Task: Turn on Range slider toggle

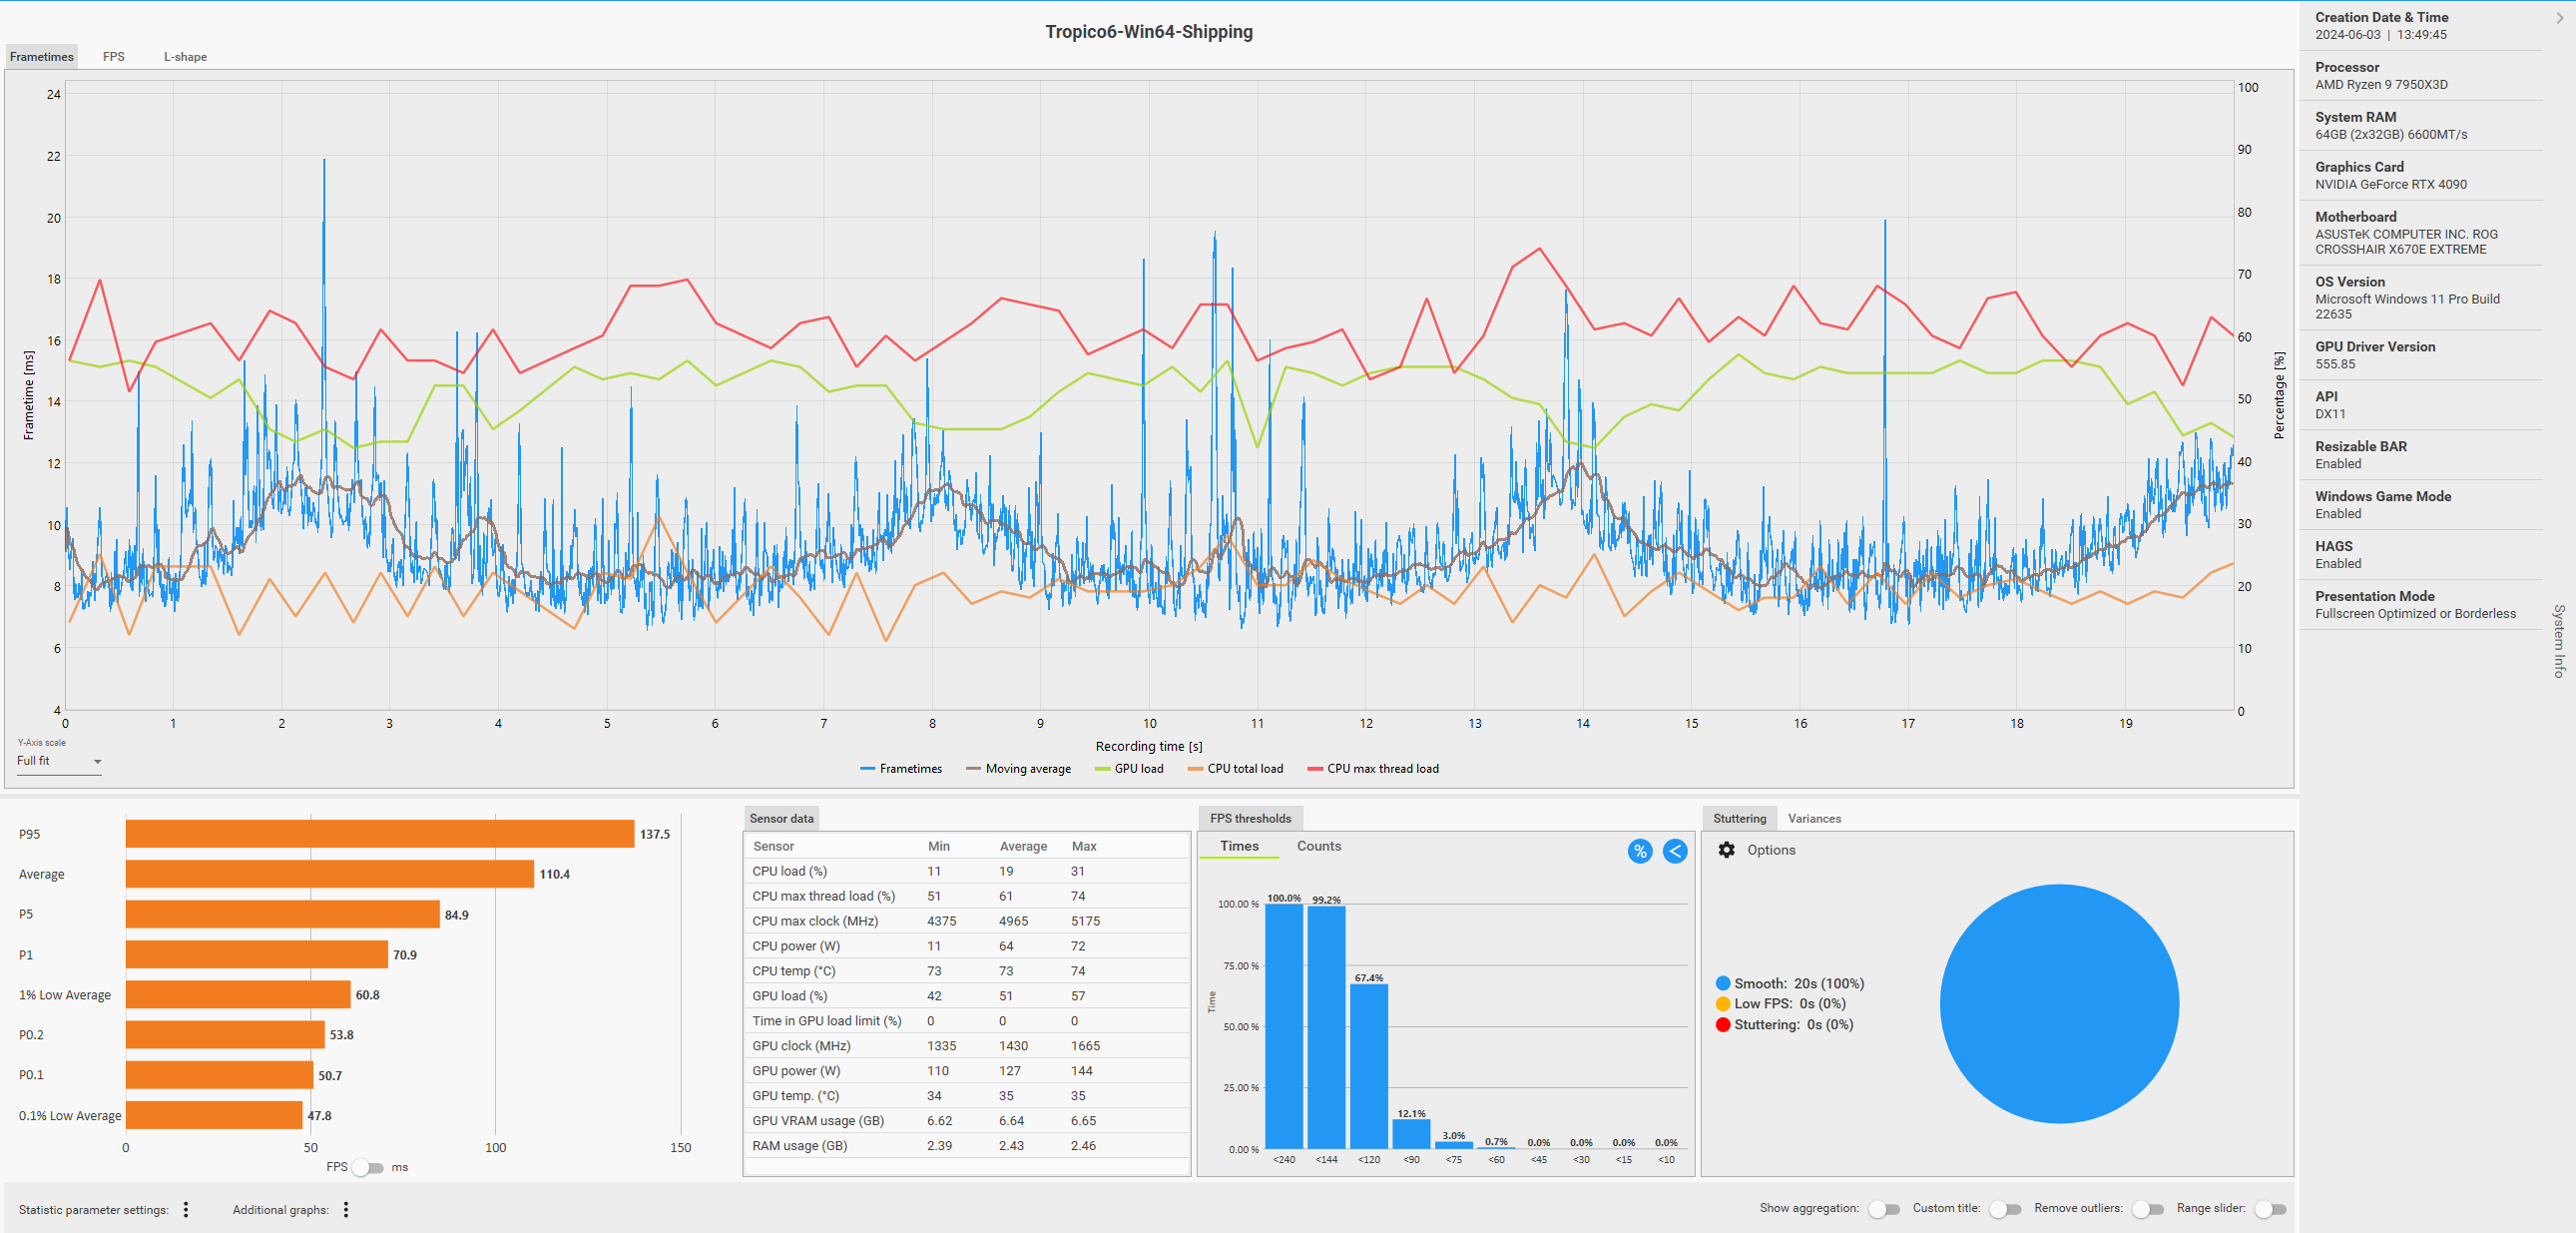Action: click(x=2270, y=1209)
